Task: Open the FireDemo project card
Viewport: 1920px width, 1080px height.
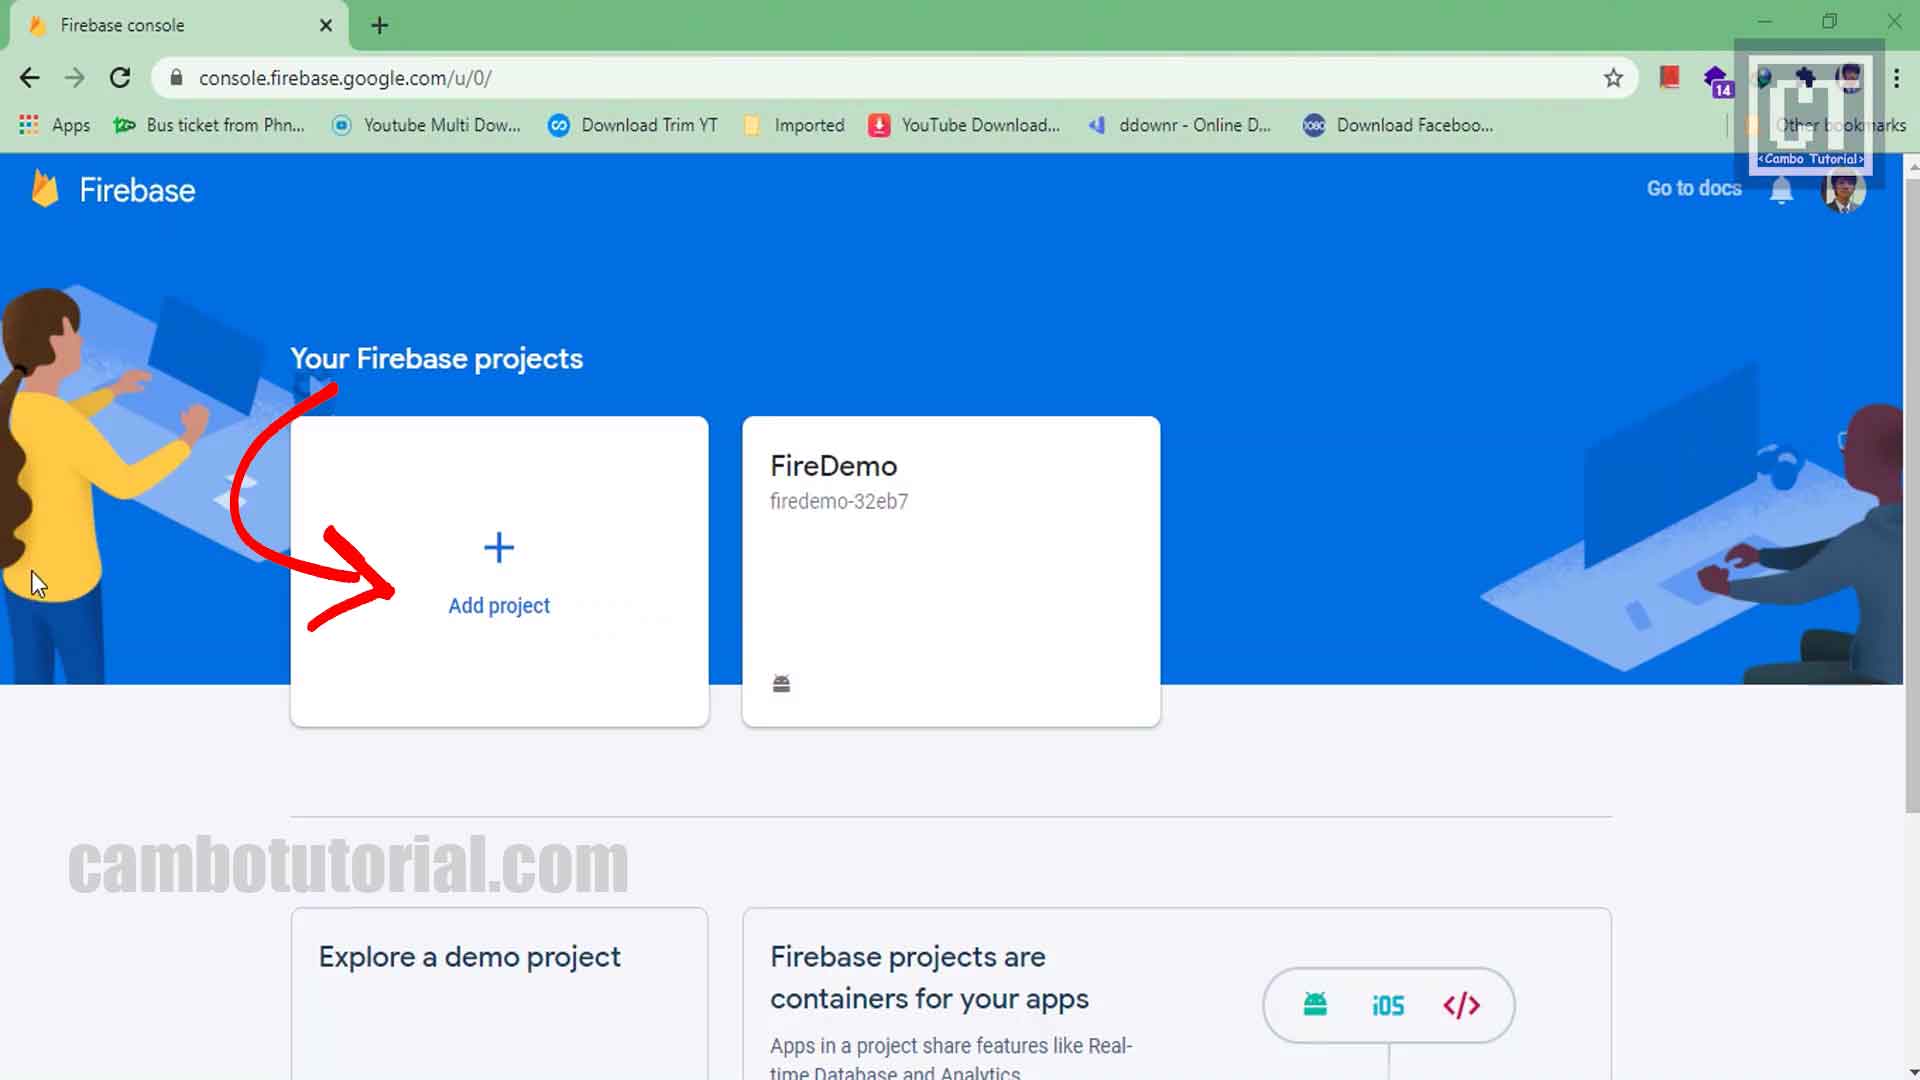Action: (950, 571)
